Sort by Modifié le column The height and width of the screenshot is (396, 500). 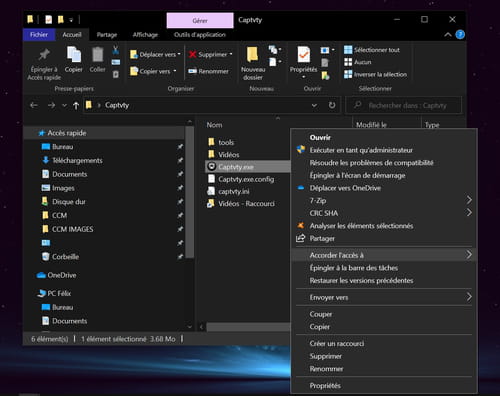(371, 125)
